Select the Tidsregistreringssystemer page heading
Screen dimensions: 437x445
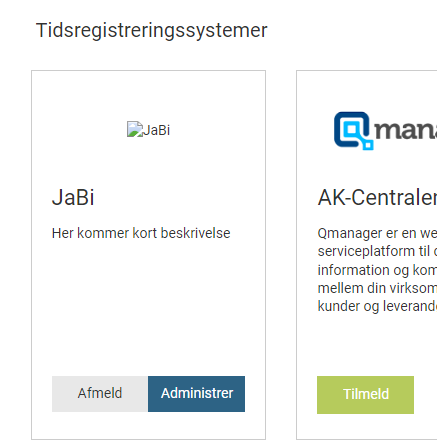(151, 30)
